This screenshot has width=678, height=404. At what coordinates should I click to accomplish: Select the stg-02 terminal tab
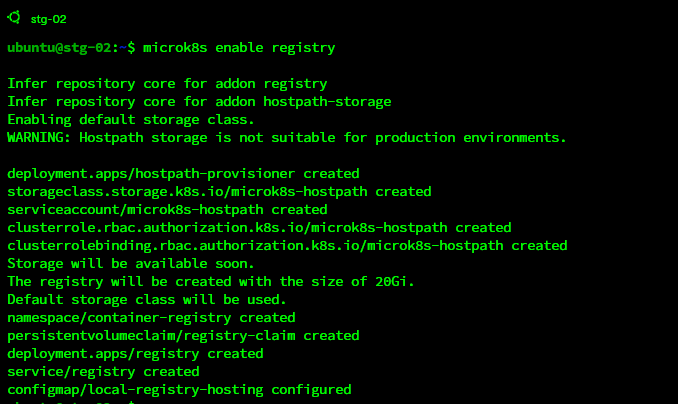pyautogui.click(x=40, y=18)
